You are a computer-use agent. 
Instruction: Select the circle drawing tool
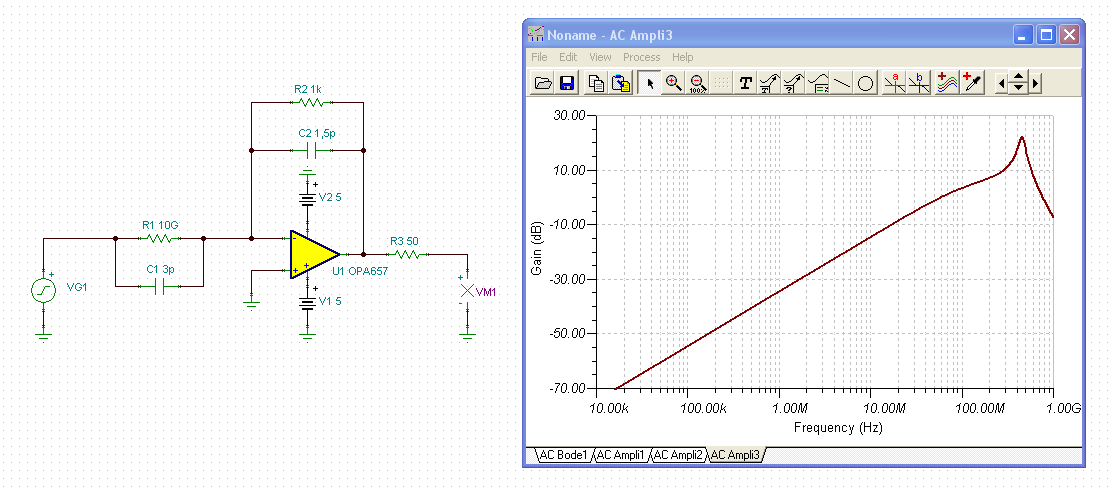point(865,83)
